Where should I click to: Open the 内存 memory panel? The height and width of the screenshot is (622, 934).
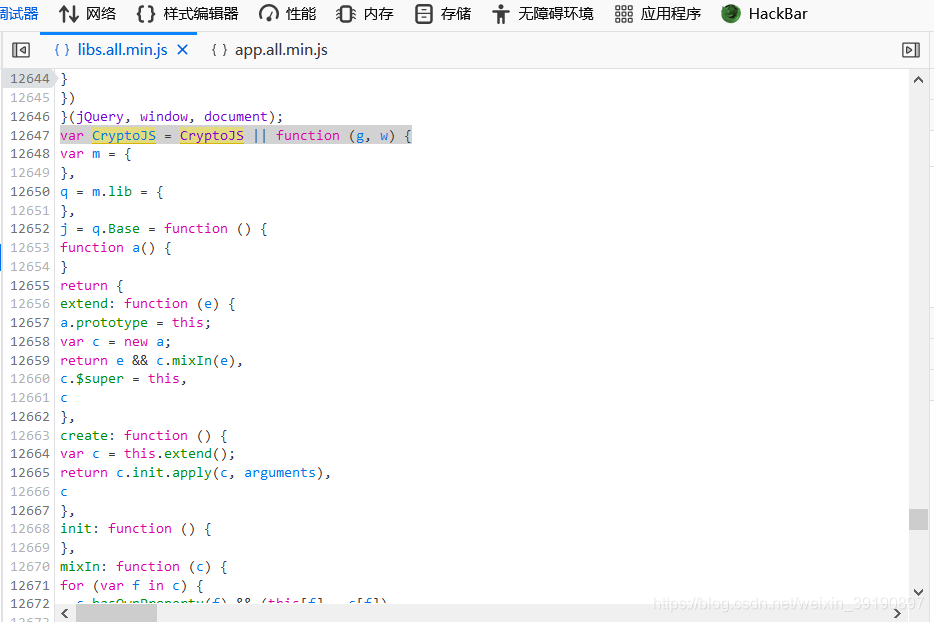pyautogui.click(x=365, y=14)
